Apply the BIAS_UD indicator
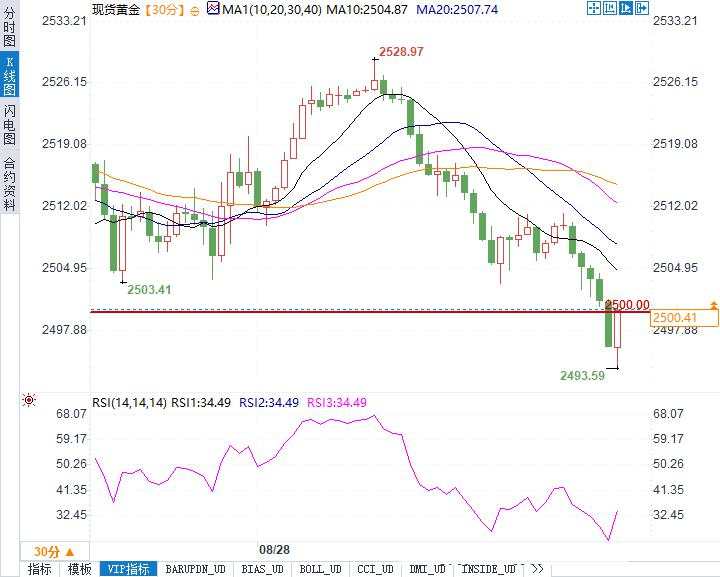 click(x=263, y=569)
